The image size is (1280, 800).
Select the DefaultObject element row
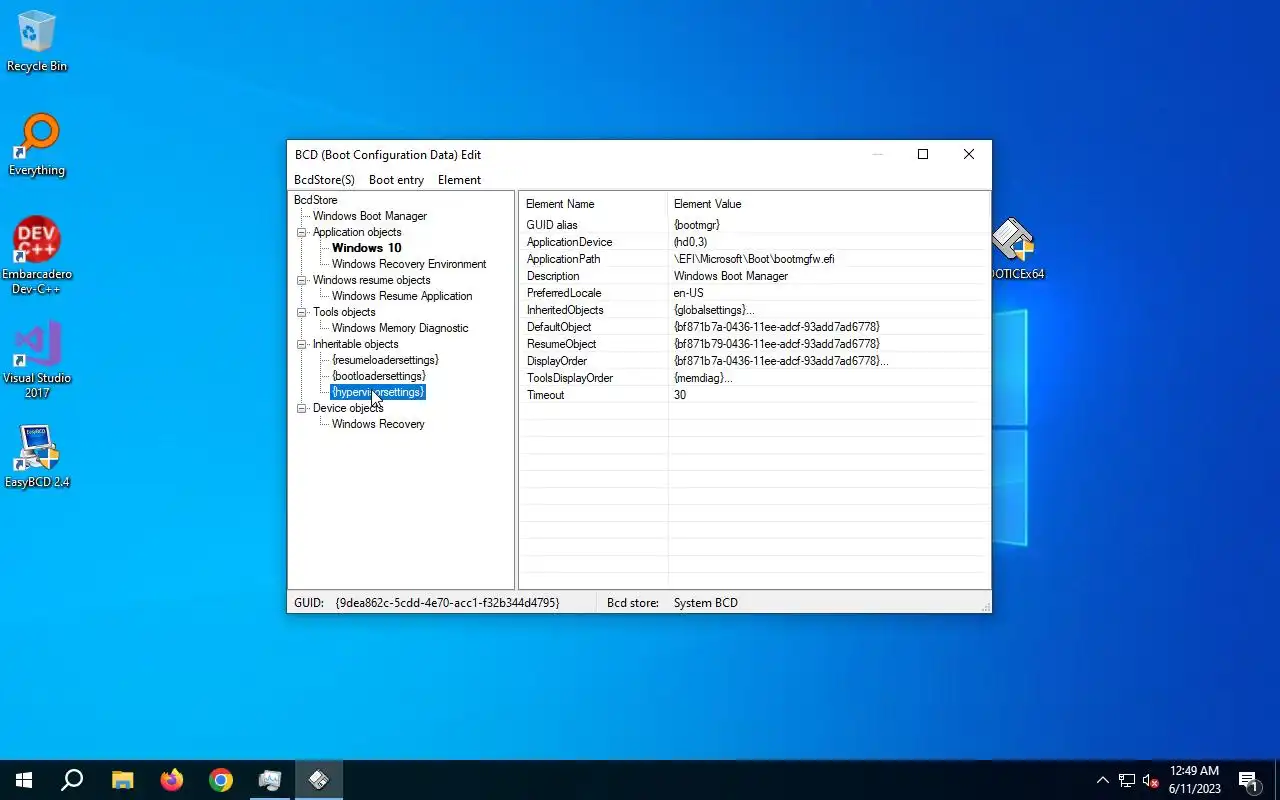pyautogui.click(x=754, y=327)
